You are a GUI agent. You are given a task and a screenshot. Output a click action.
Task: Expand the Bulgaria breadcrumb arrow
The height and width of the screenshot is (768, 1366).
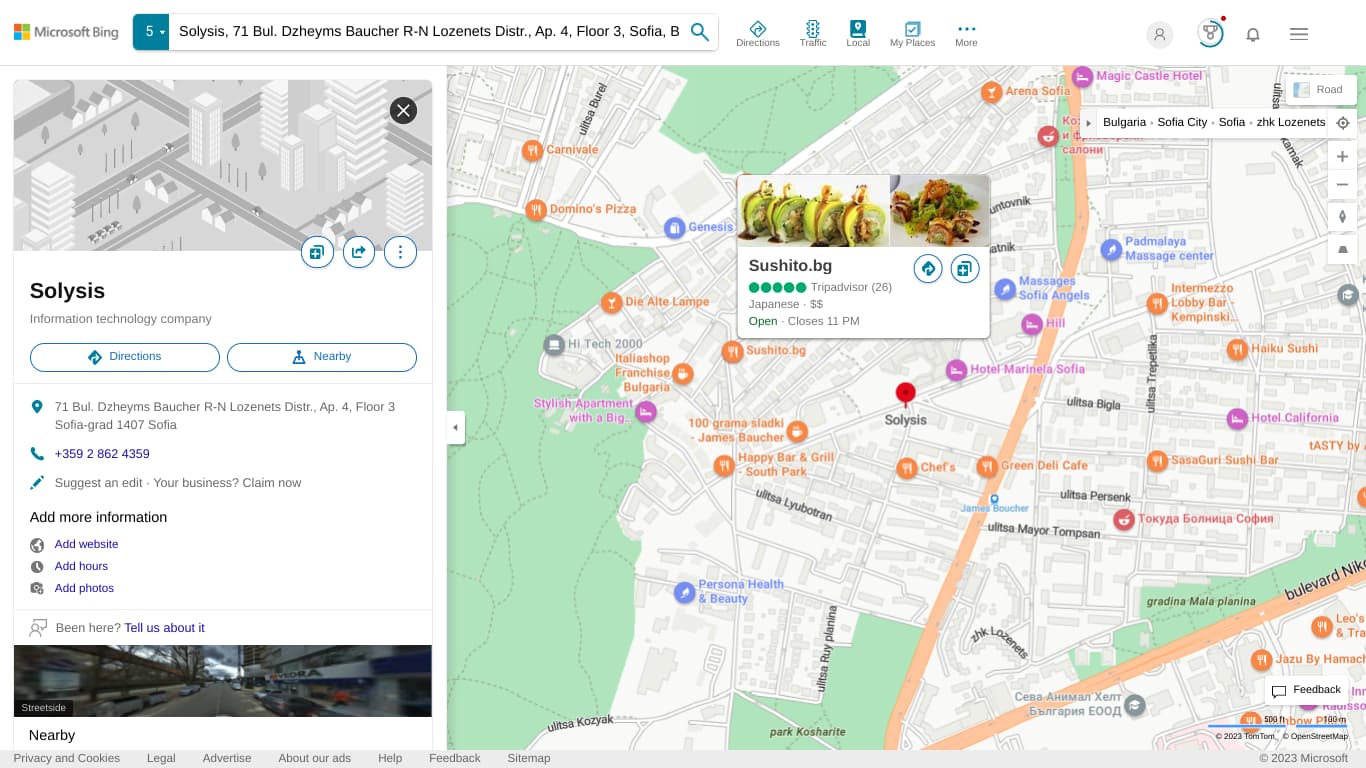[x=1089, y=123]
